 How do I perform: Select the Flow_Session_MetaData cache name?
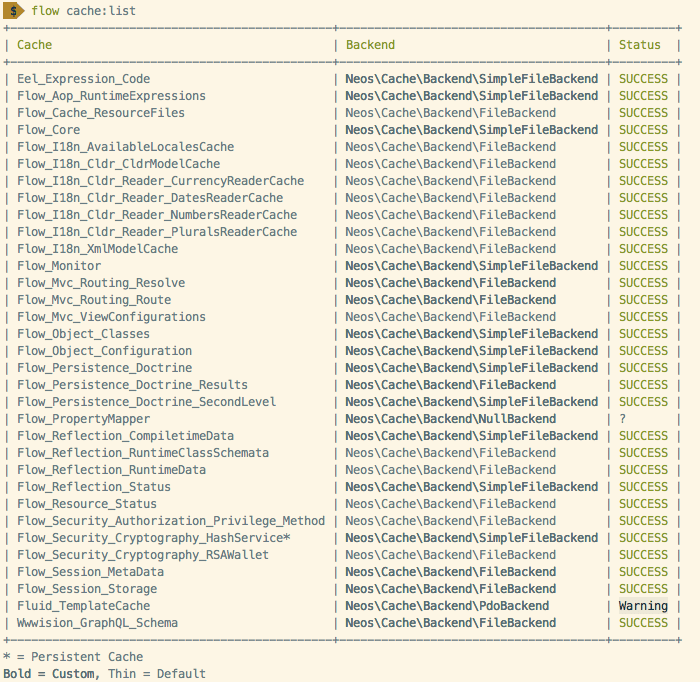[91, 572]
